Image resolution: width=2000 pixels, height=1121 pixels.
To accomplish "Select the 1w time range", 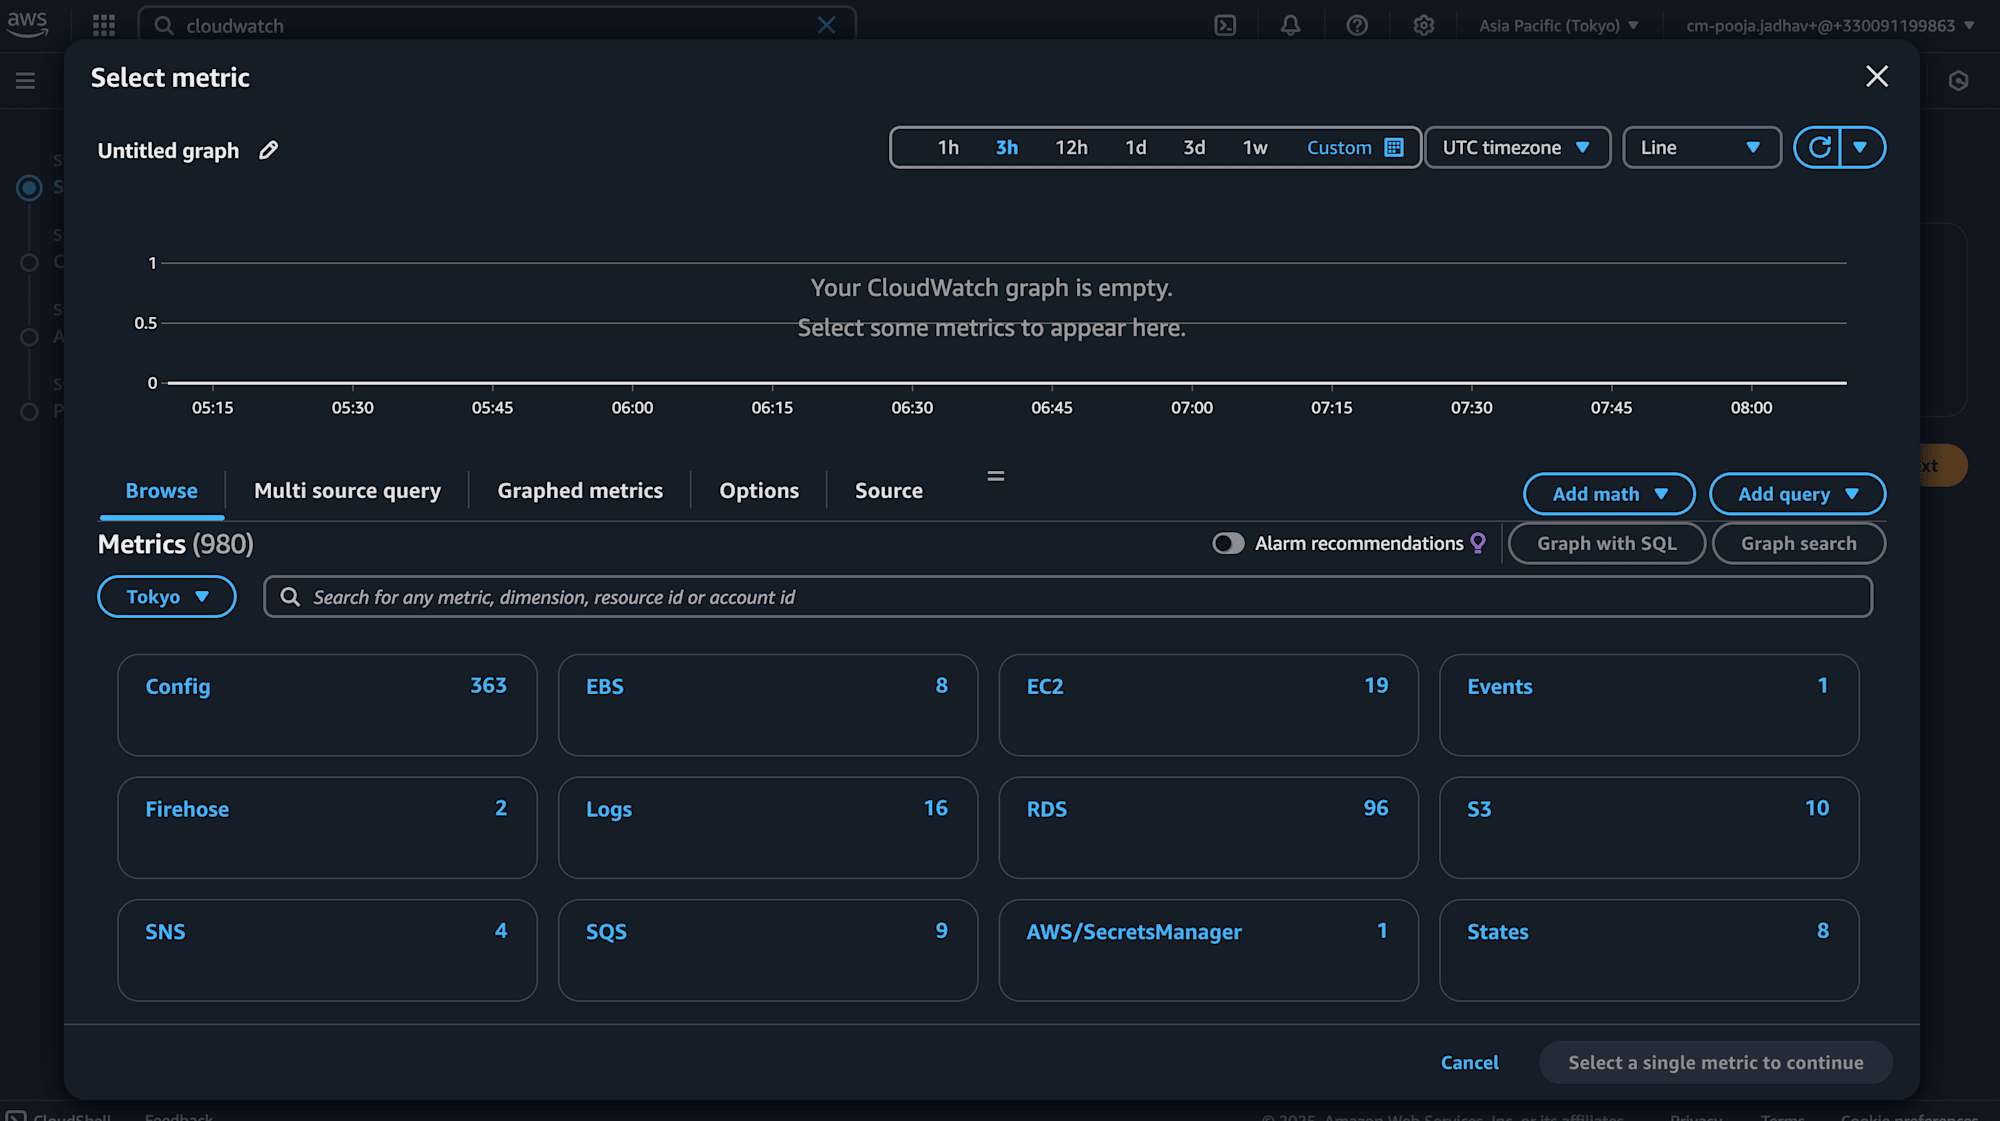I will tap(1255, 148).
